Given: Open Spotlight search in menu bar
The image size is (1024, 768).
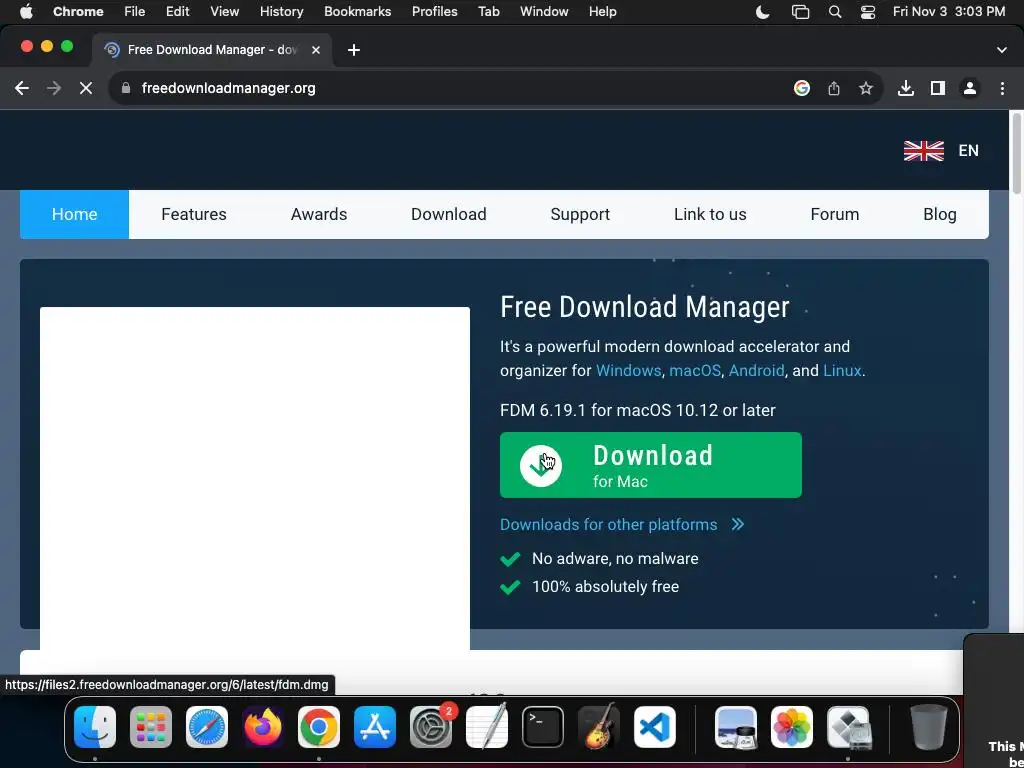Looking at the screenshot, I should [x=835, y=12].
